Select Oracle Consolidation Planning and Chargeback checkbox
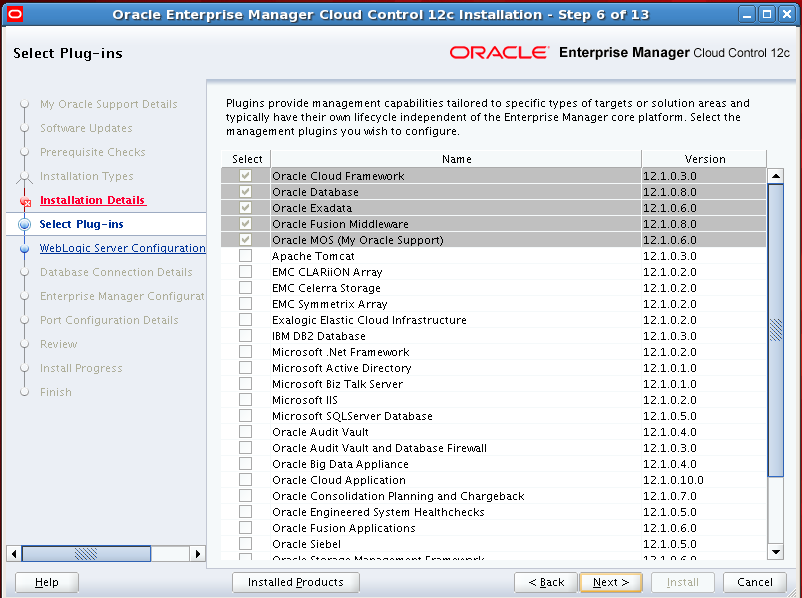Screen dimensions: 802x598 (246, 495)
